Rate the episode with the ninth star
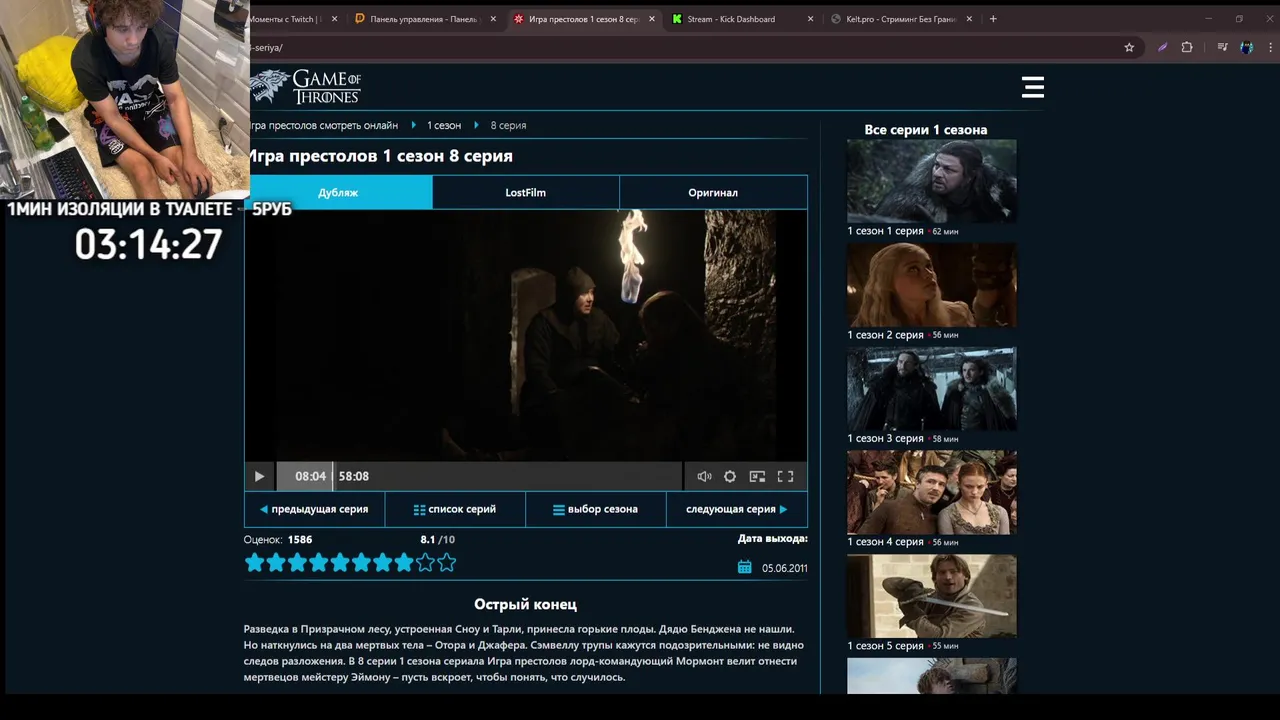1280x720 pixels. 425,563
